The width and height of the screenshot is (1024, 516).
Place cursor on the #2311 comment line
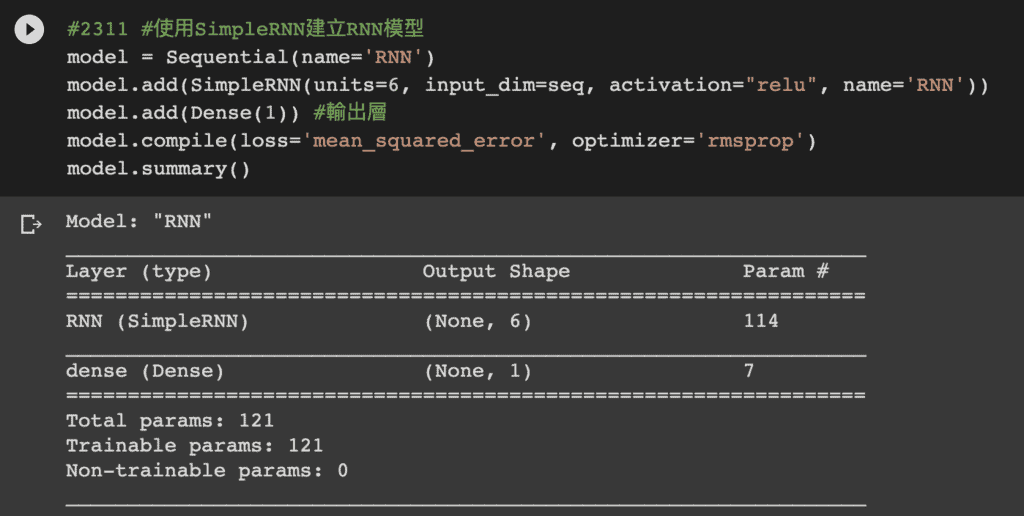(x=245, y=29)
